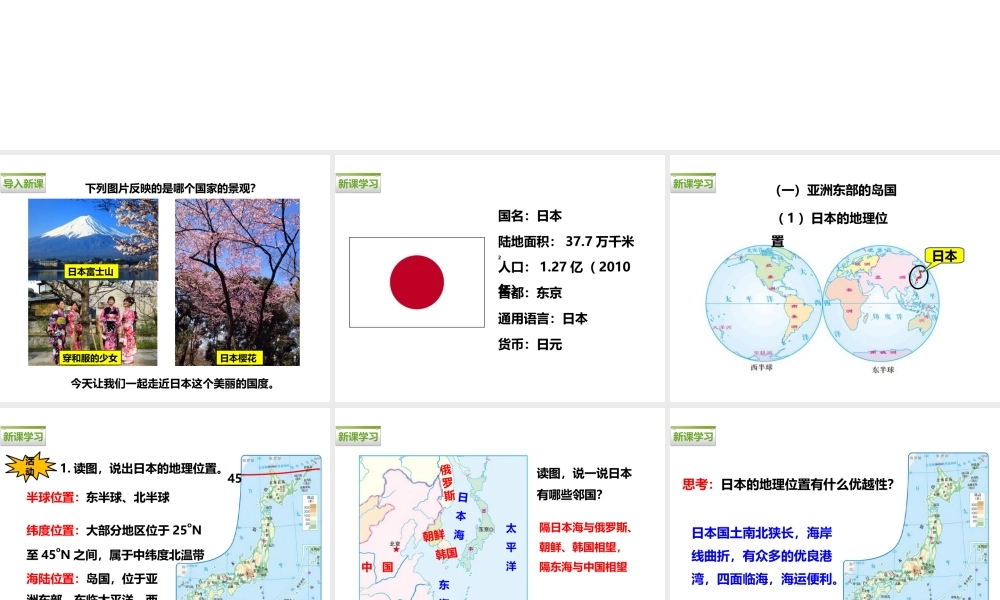The height and width of the screenshot is (600, 1000).
Task: Click the red 思考： label
Action: point(698,485)
